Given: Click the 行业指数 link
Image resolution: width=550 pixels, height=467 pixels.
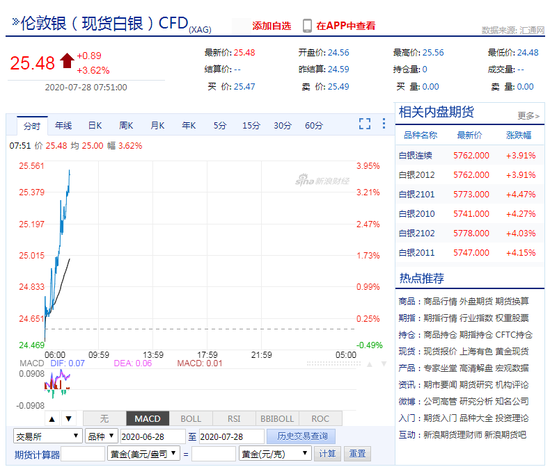Looking at the screenshot, I should click(476, 318).
